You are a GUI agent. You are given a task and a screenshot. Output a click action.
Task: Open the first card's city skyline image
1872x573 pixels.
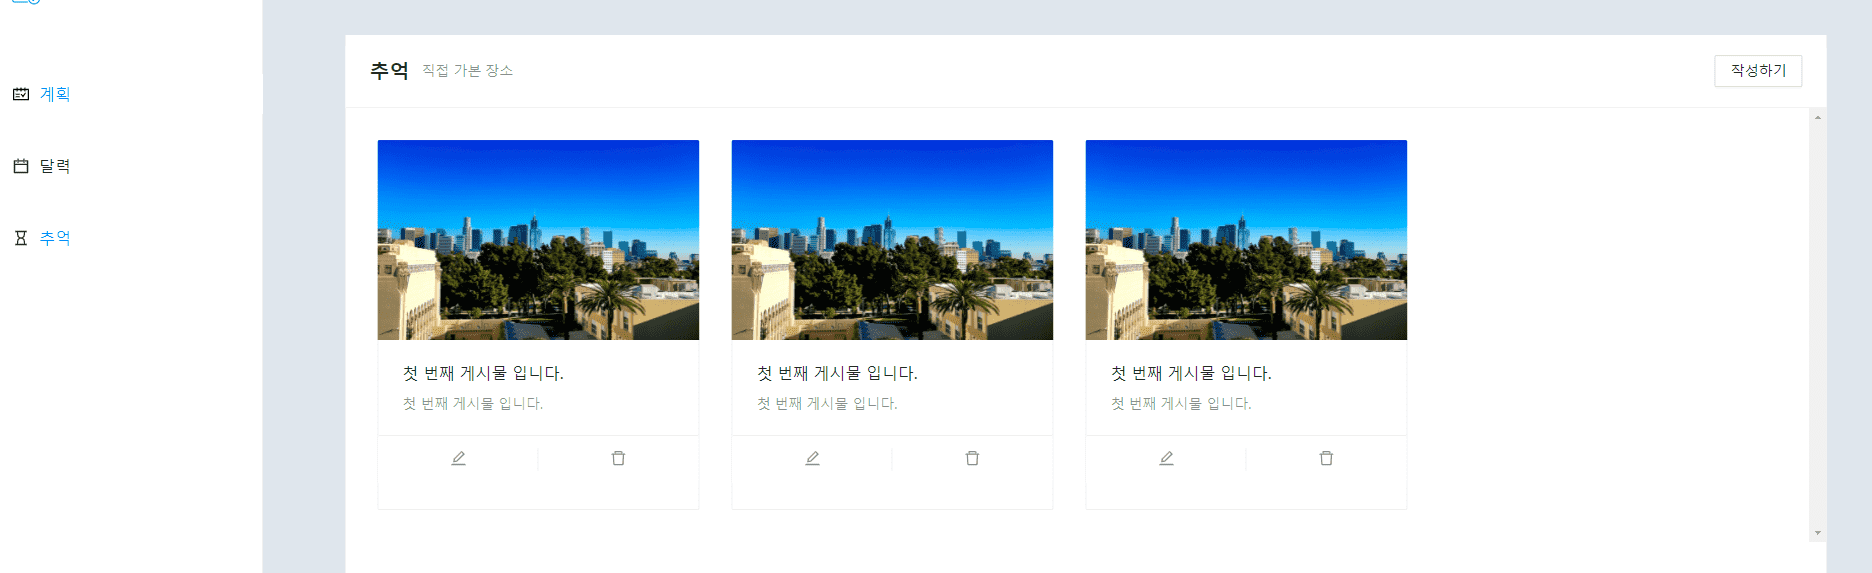tap(538, 240)
